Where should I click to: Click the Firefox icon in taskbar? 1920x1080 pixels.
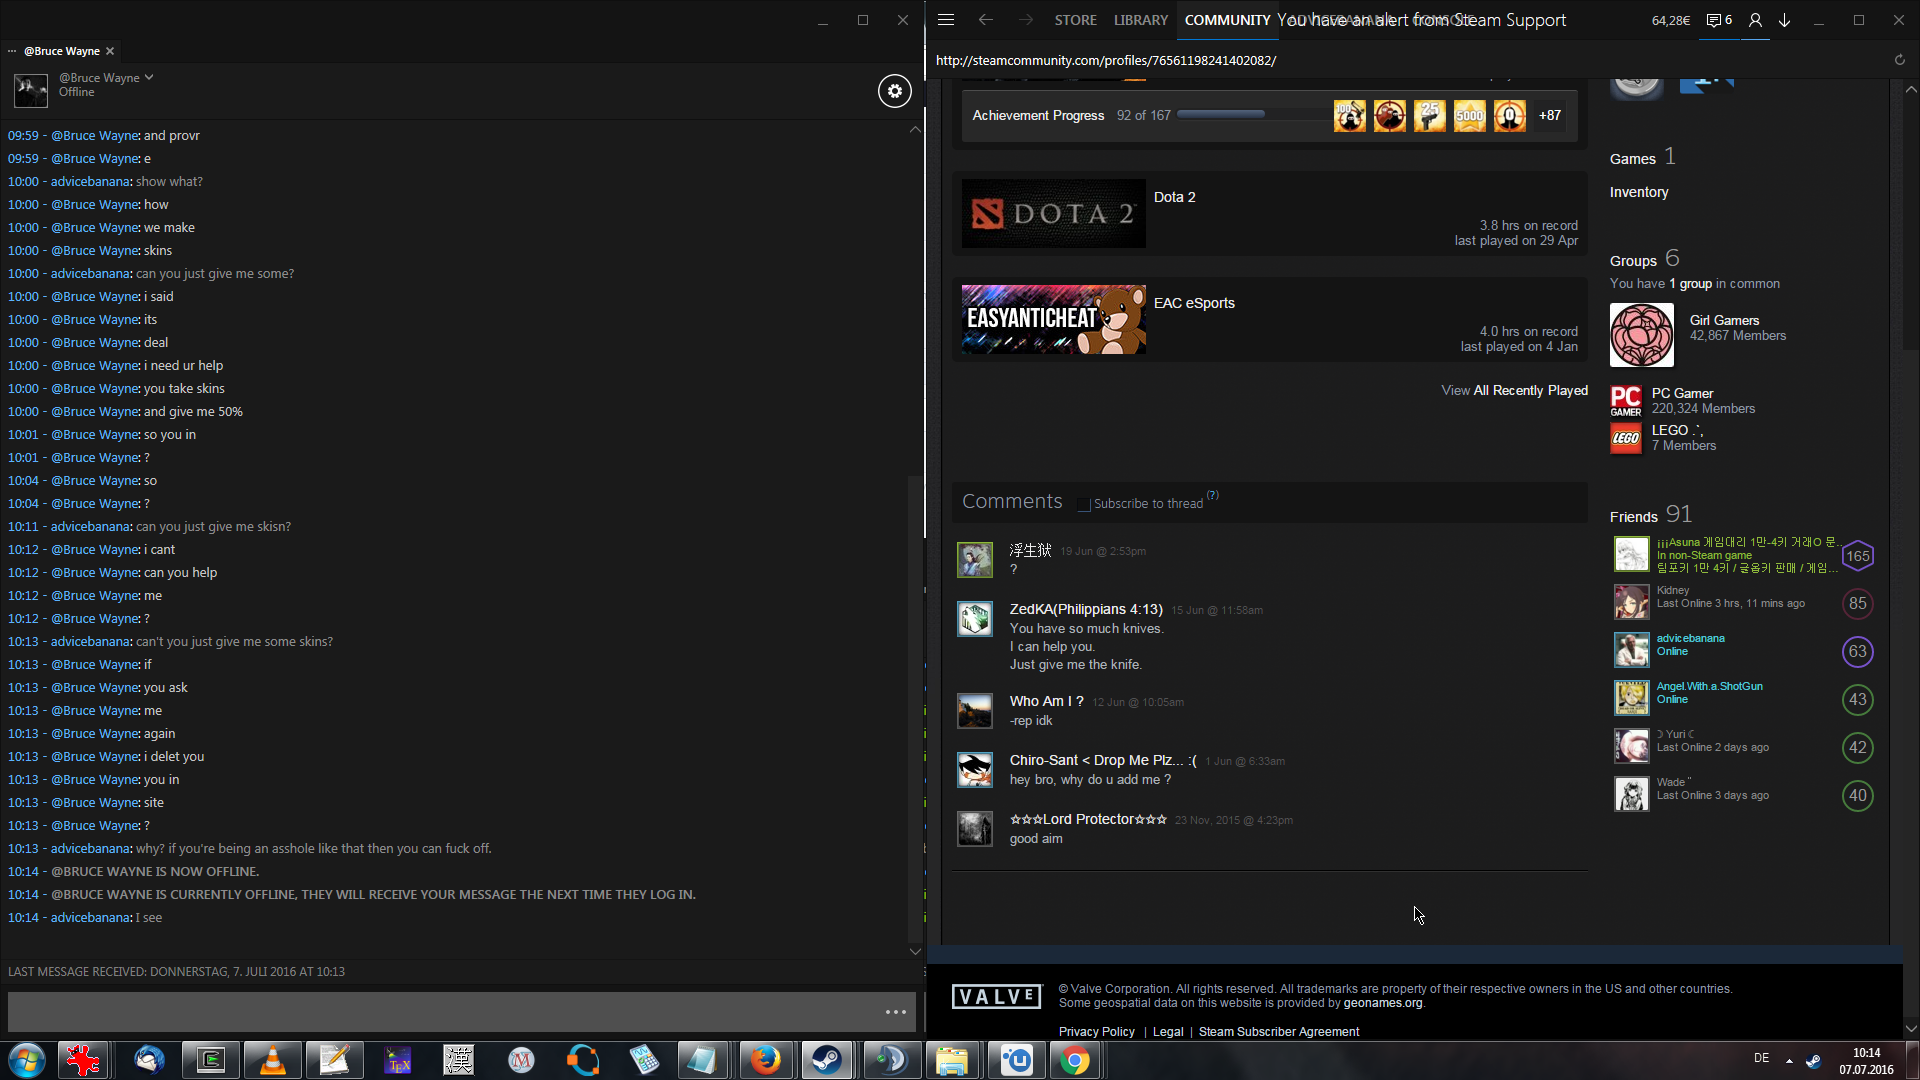[x=765, y=1060]
